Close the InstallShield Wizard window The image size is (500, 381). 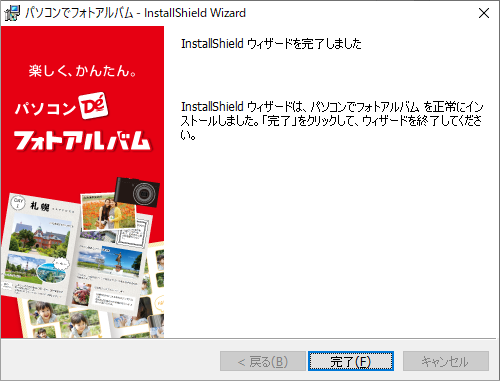[484, 13]
